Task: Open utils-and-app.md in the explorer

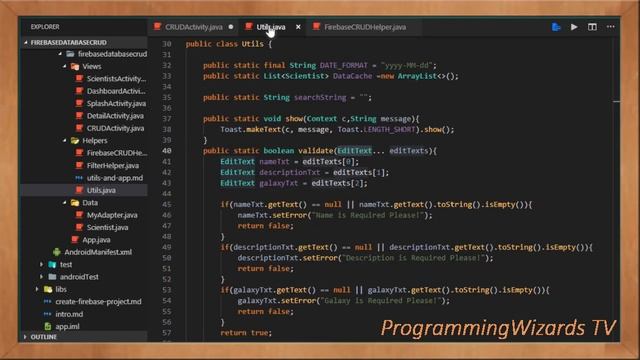Action: (x=115, y=178)
